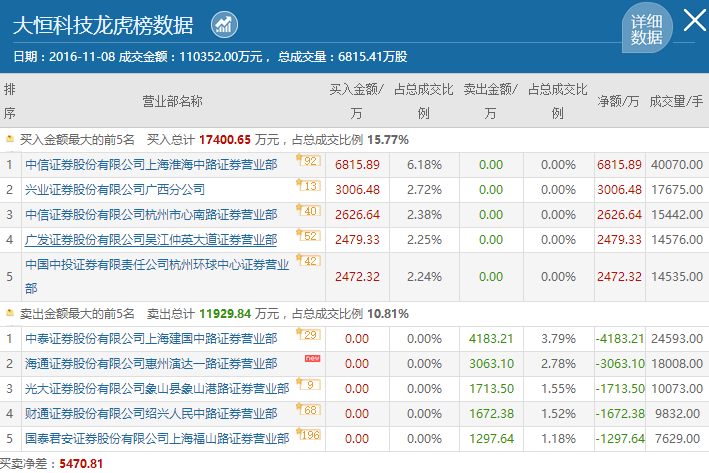
Task: Select buy amount cell 6815.89
Action: click(357, 165)
